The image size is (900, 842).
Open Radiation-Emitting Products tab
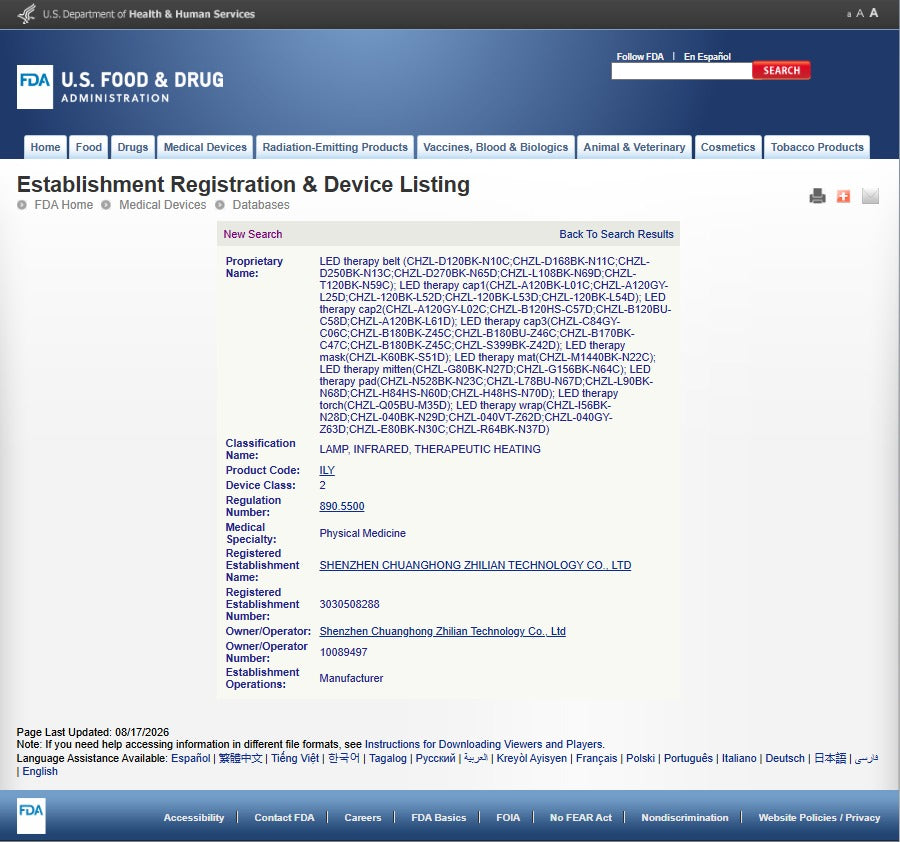(335, 147)
